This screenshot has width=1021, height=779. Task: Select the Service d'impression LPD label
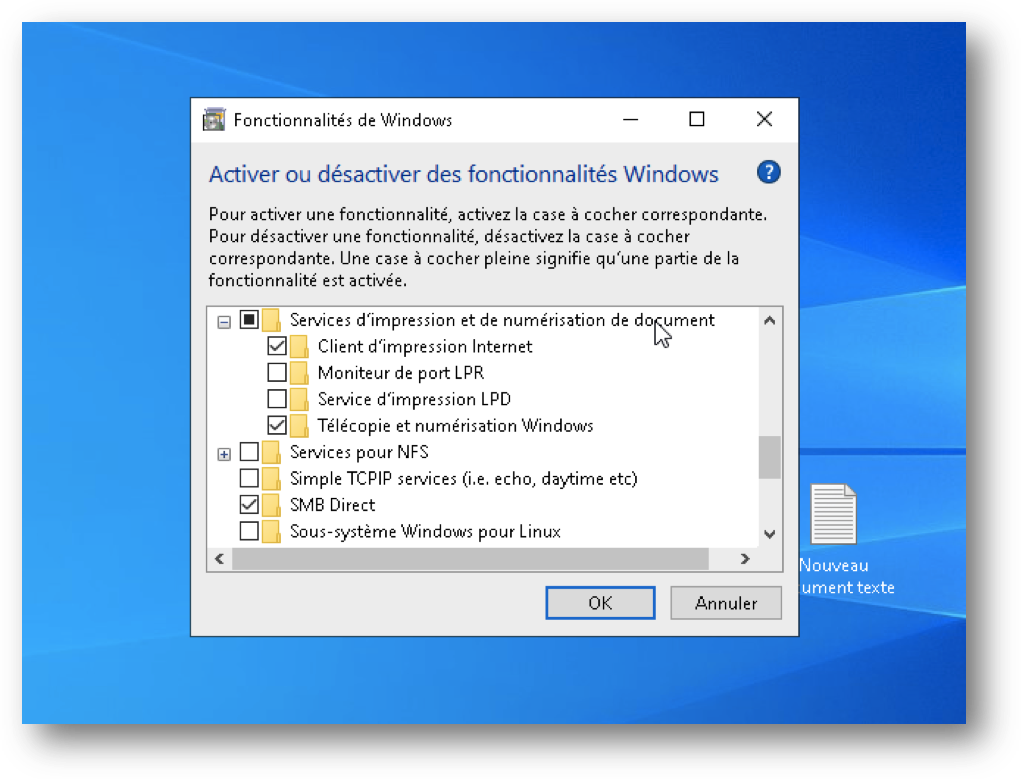point(414,399)
